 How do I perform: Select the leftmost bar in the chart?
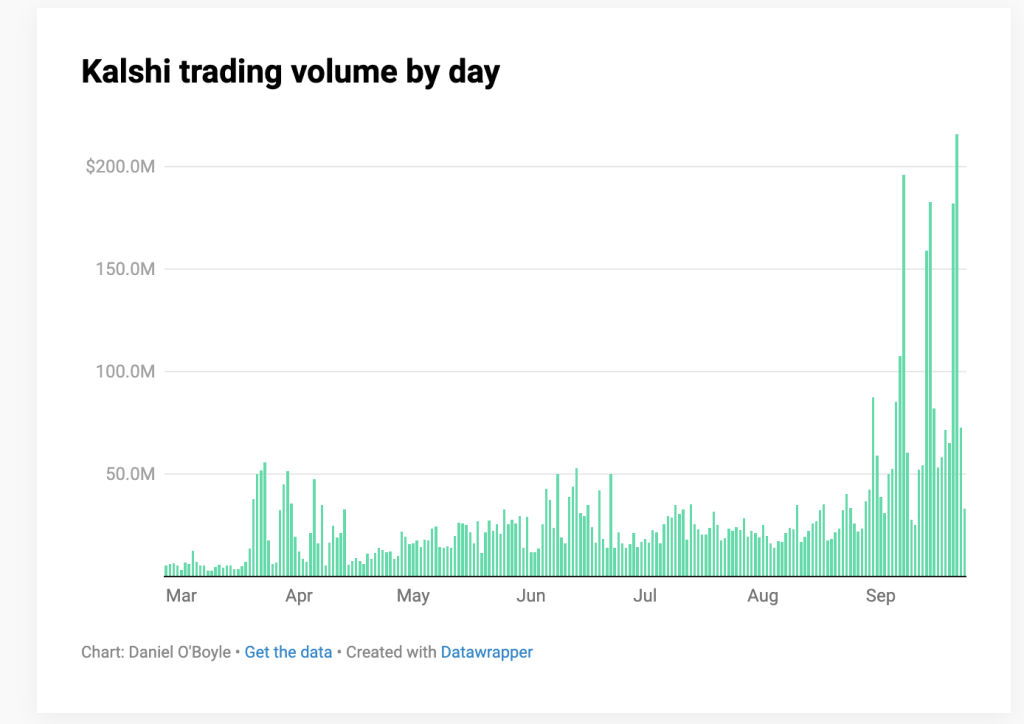(166, 571)
